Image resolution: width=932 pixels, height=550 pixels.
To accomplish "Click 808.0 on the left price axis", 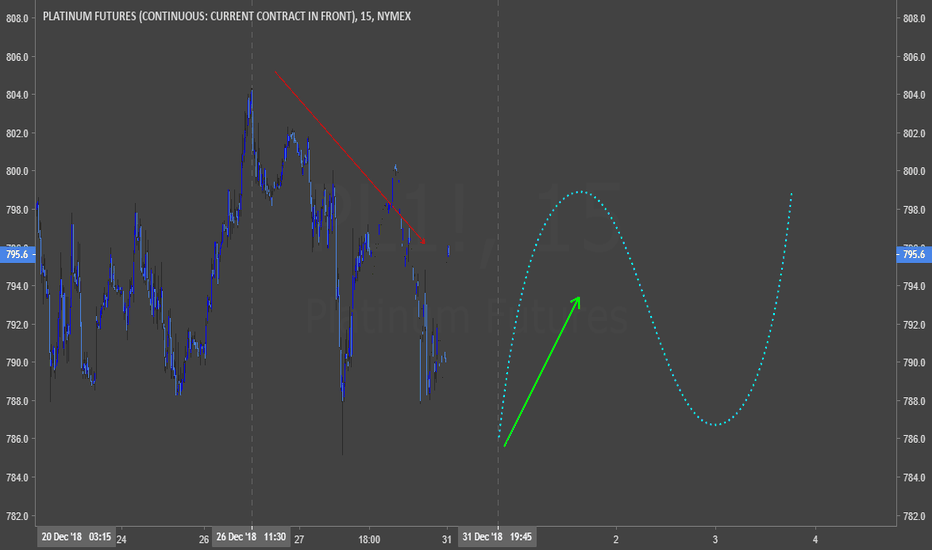I will coord(17,18).
